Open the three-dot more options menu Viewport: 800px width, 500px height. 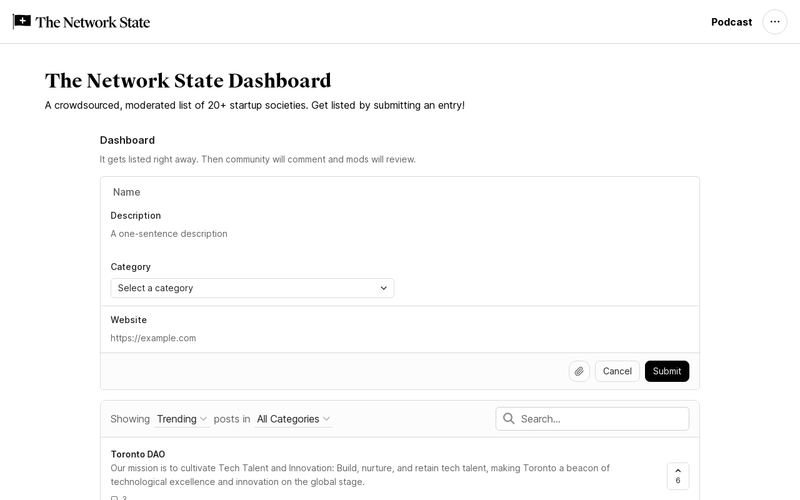click(x=774, y=22)
